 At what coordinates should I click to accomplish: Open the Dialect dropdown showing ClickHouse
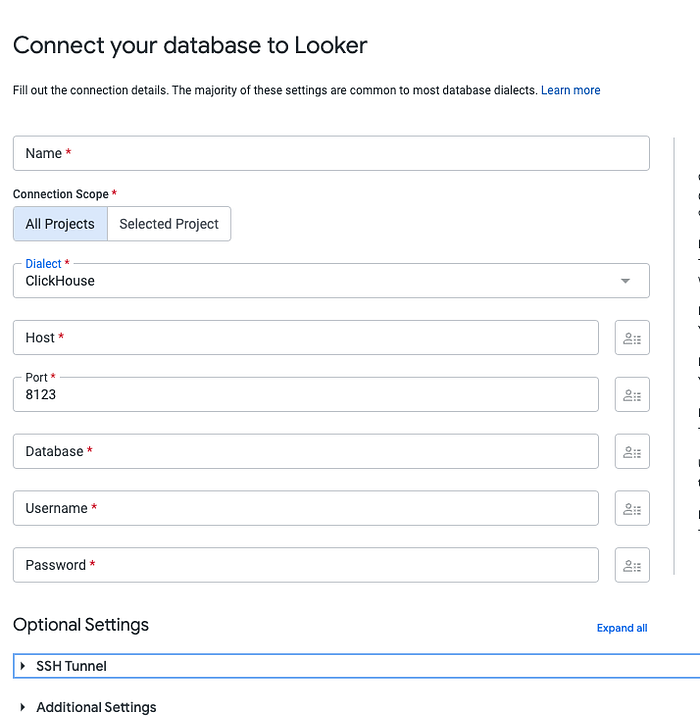coord(331,281)
